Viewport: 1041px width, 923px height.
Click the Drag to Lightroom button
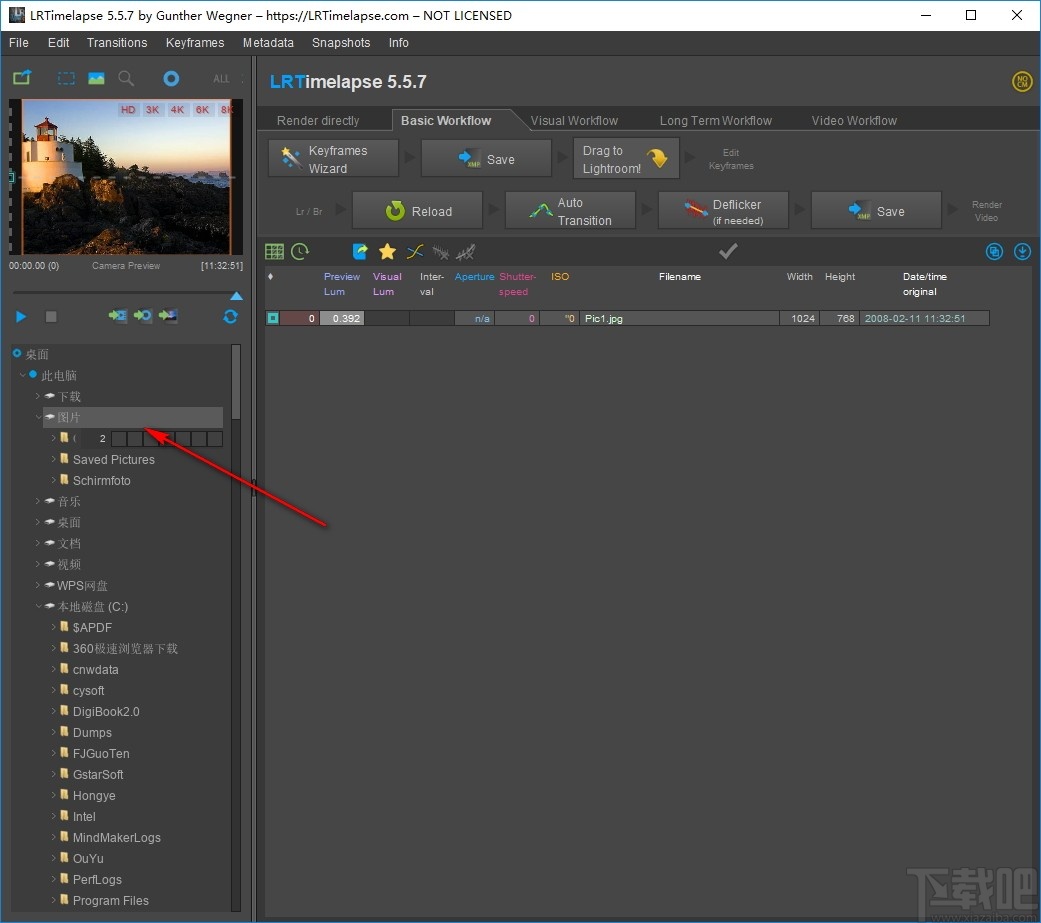[x=626, y=159]
